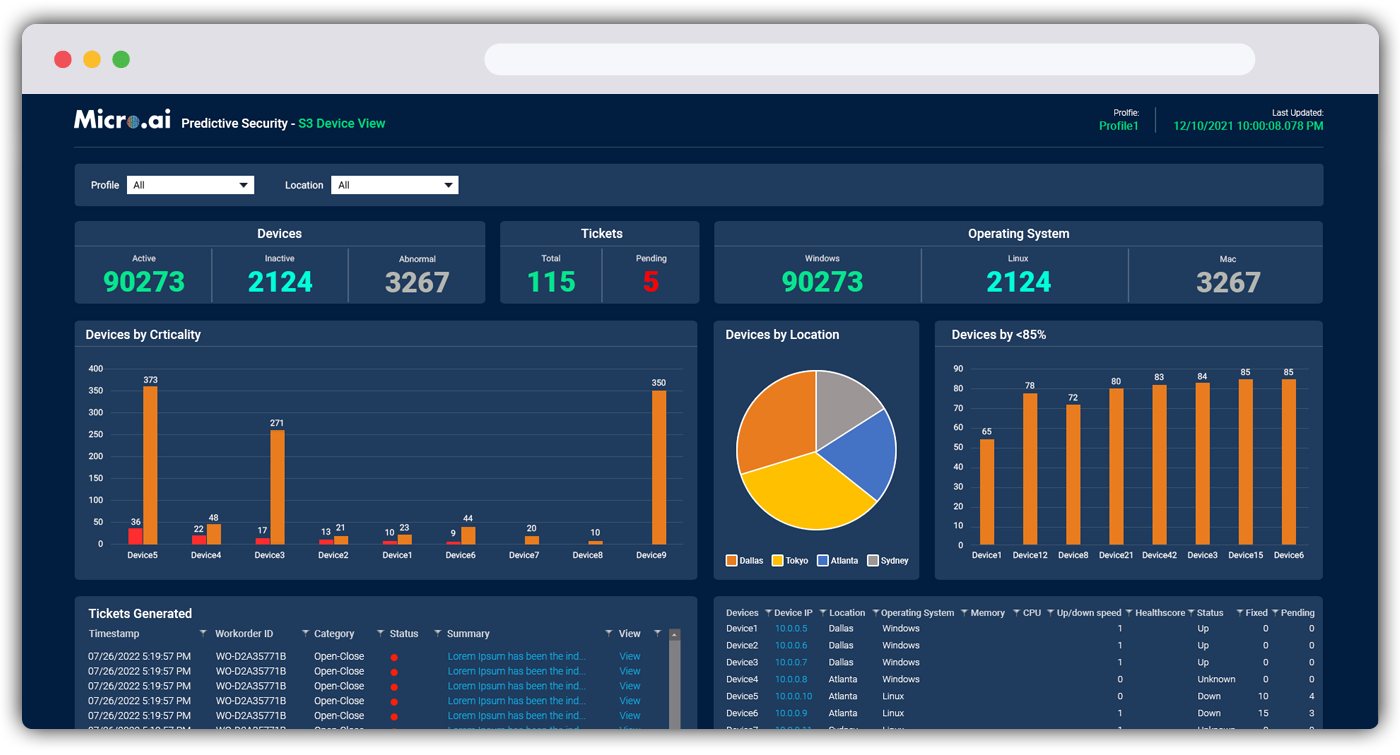This screenshot has width=1400, height=755.
Task: Open device IP link 10.0.0.10
Action: (x=794, y=697)
